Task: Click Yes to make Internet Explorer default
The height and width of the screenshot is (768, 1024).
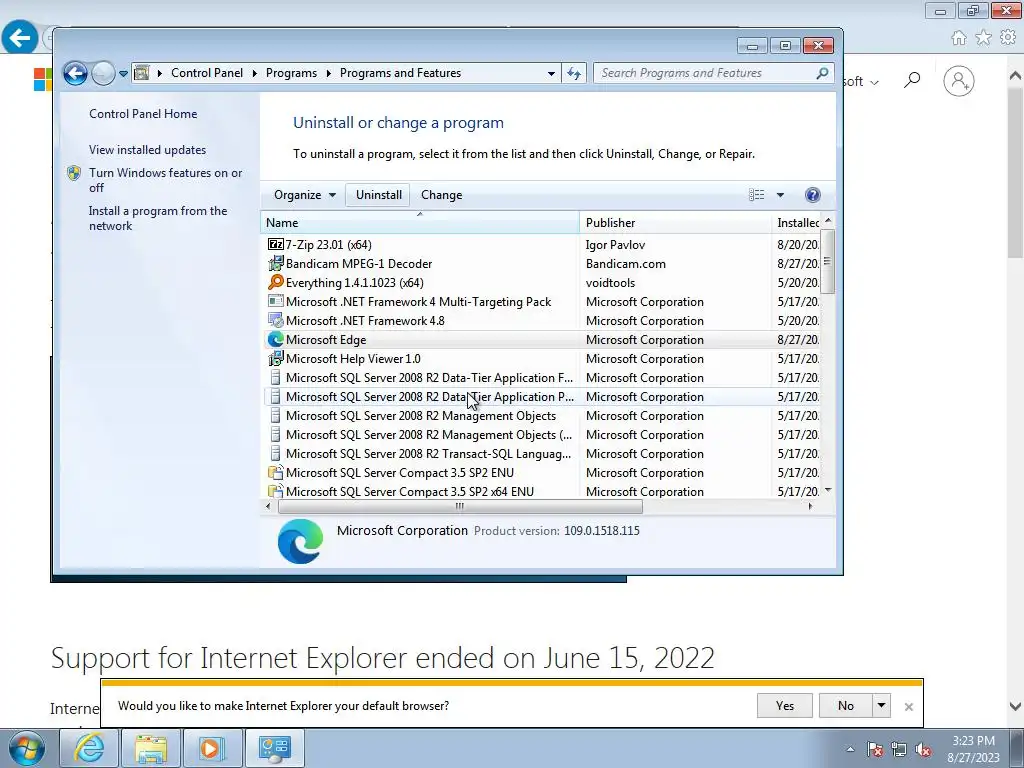Action: [x=784, y=705]
